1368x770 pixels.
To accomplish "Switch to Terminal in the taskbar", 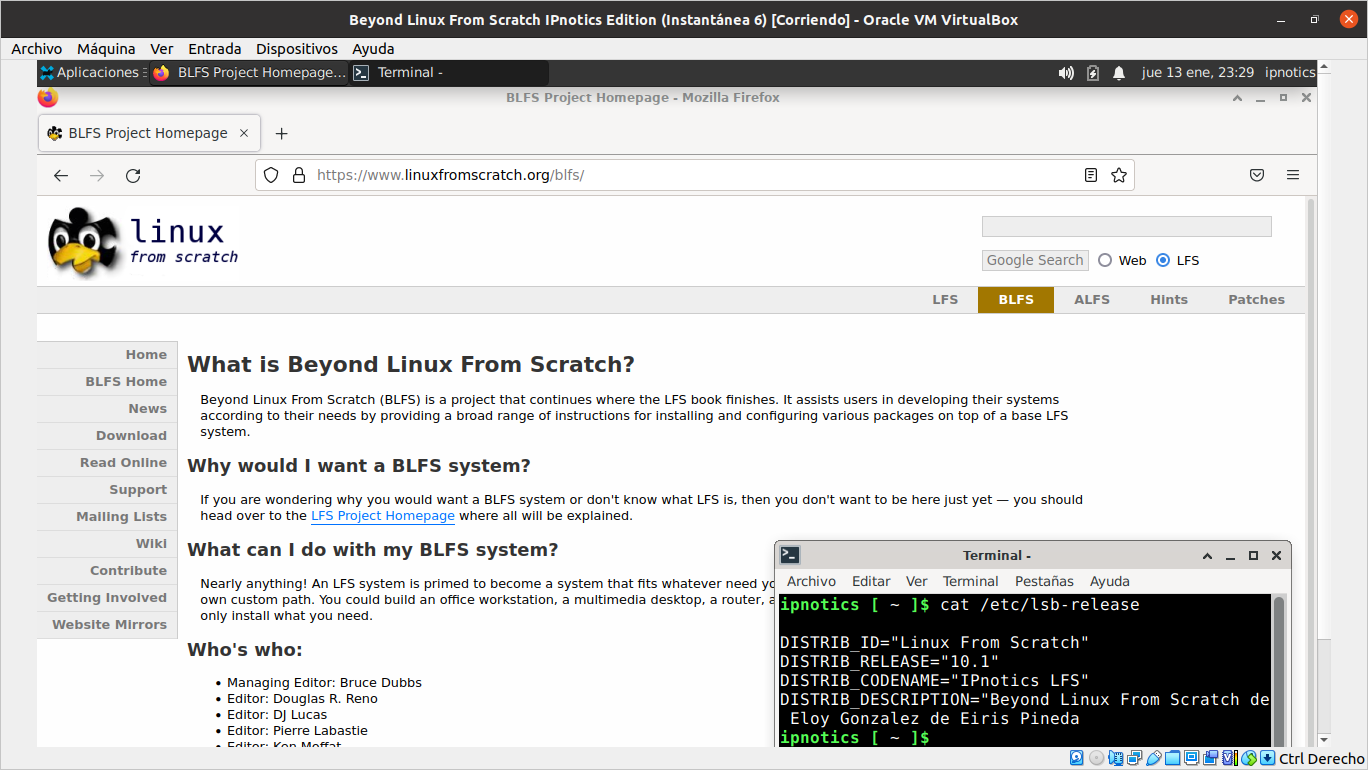I will pos(450,72).
